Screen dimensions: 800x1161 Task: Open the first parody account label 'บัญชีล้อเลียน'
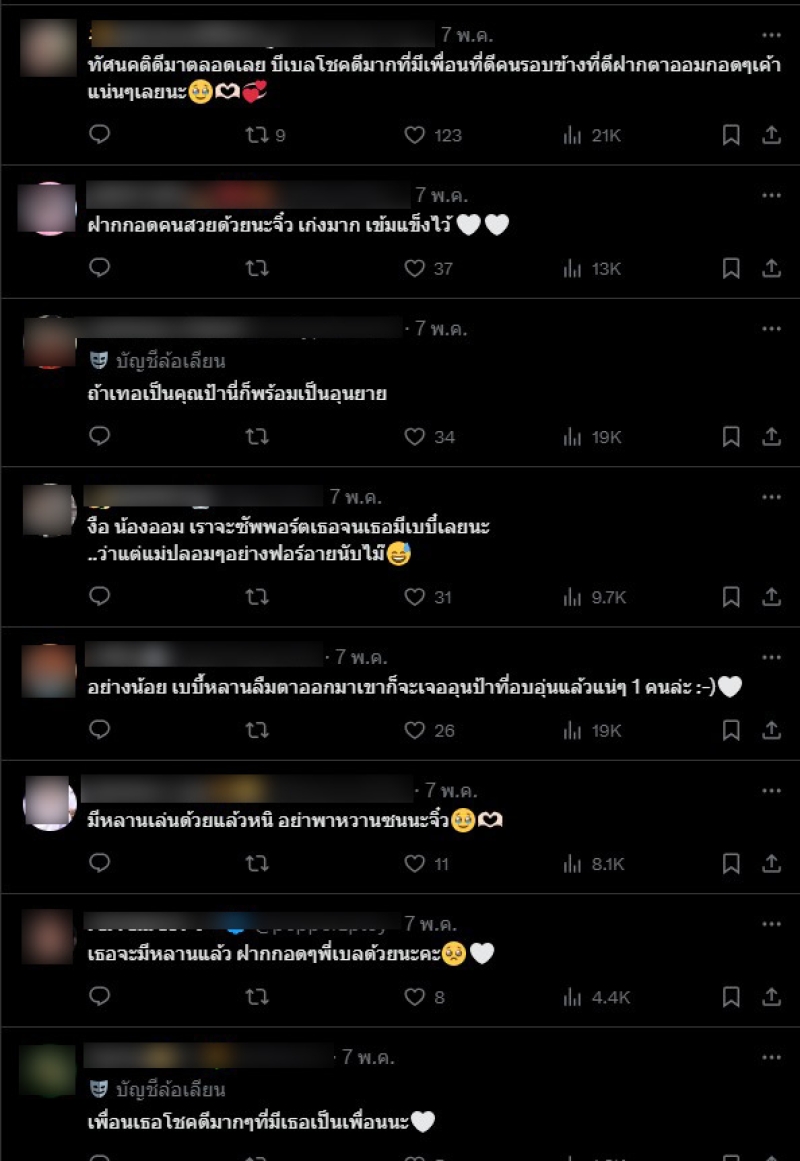point(158,361)
